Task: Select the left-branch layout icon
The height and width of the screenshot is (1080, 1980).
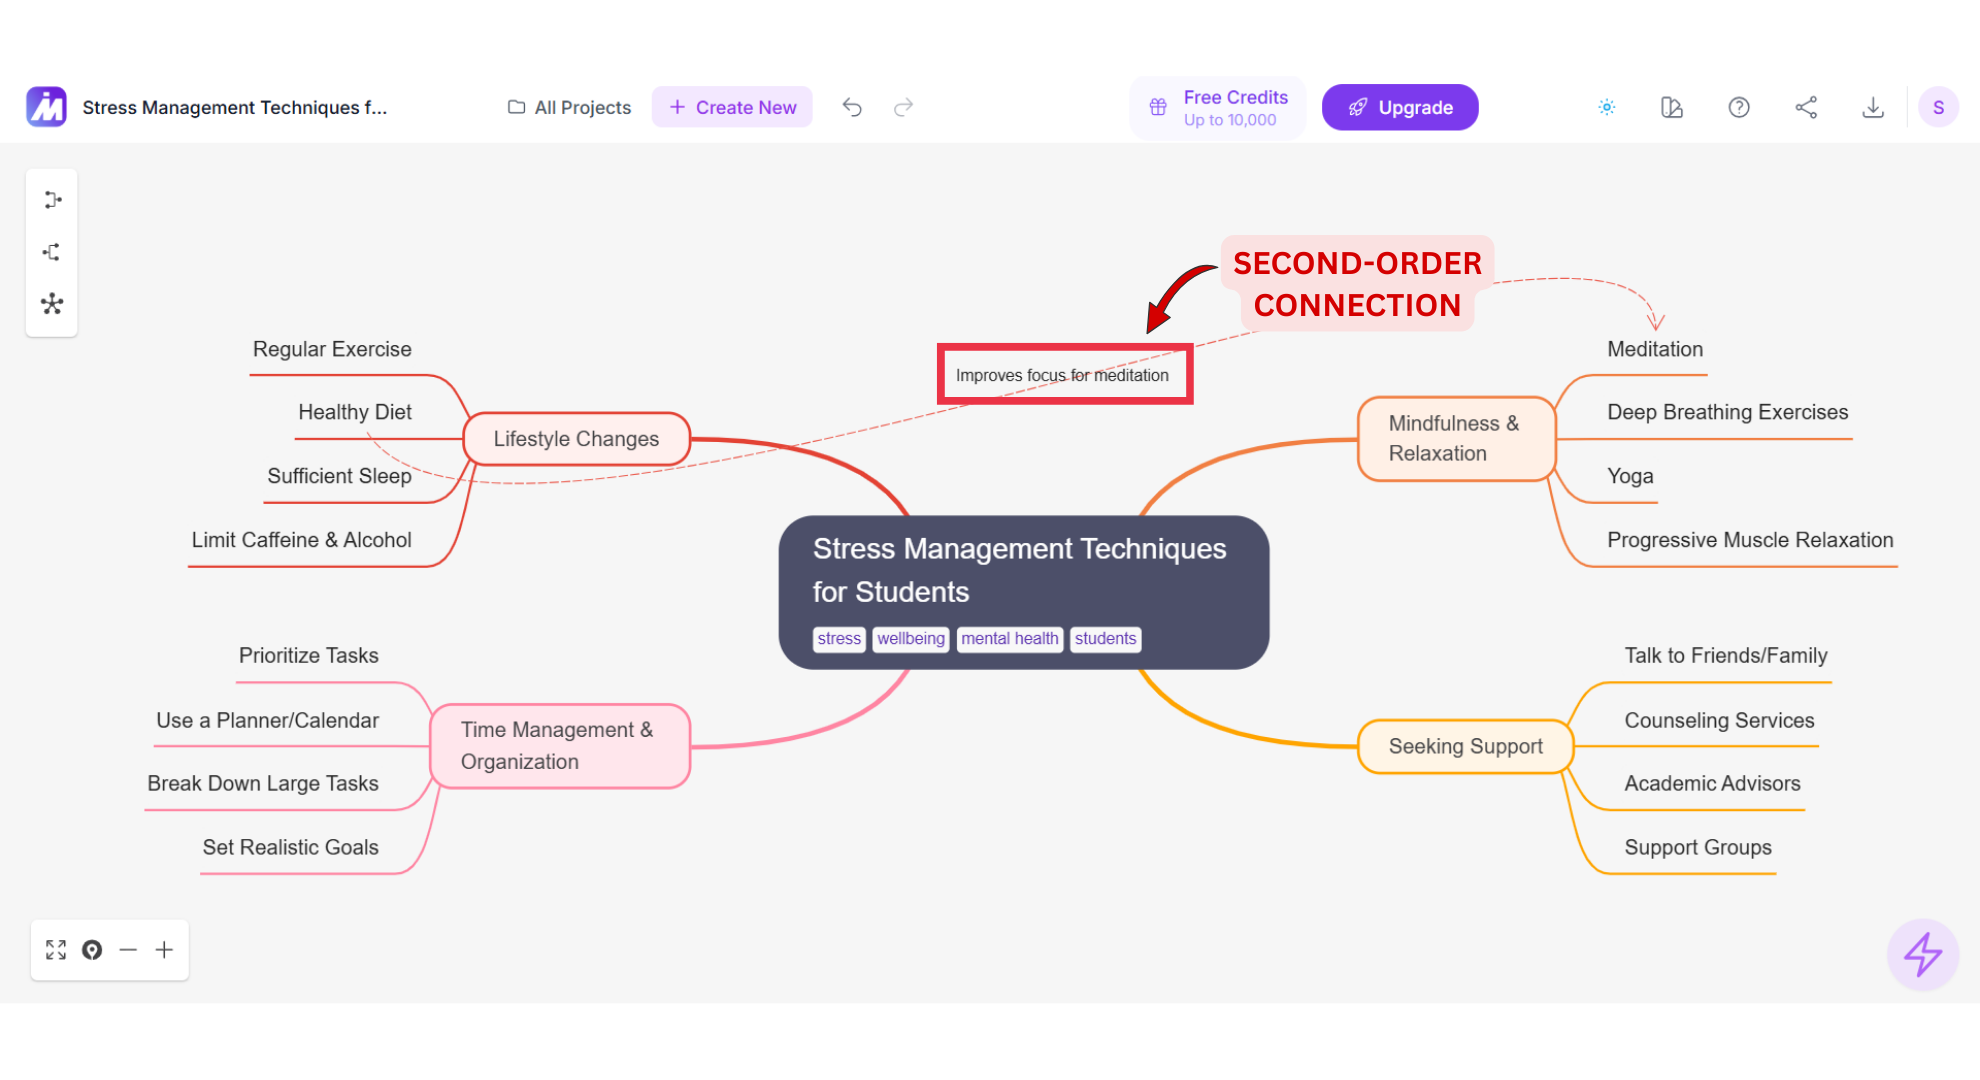Action: (52, 251)
